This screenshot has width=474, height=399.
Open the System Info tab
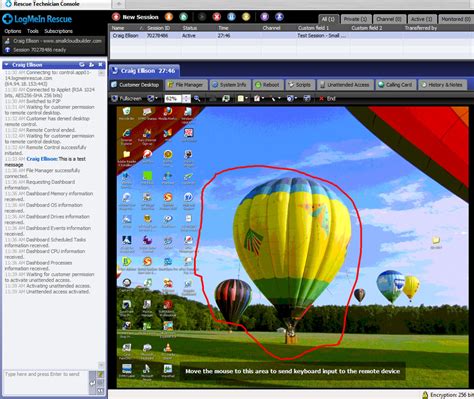click(230, 85)
